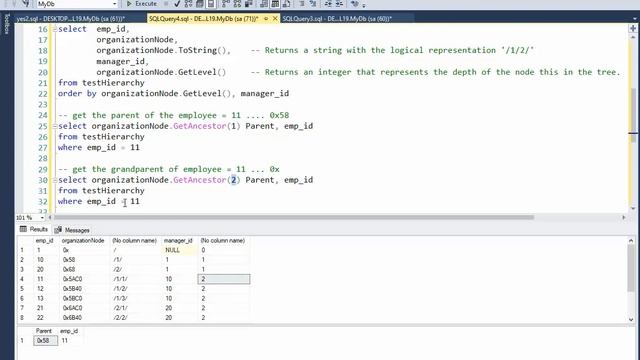Screen dimensions: 640x360
Task: Select Results to Grid icon
Action: pos(275,4)
